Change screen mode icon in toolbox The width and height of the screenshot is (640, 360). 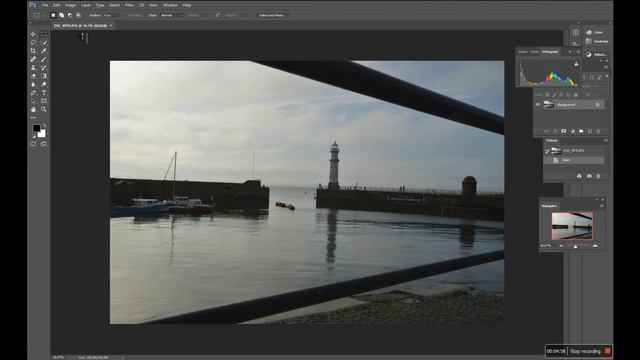(x=44, y=144)
